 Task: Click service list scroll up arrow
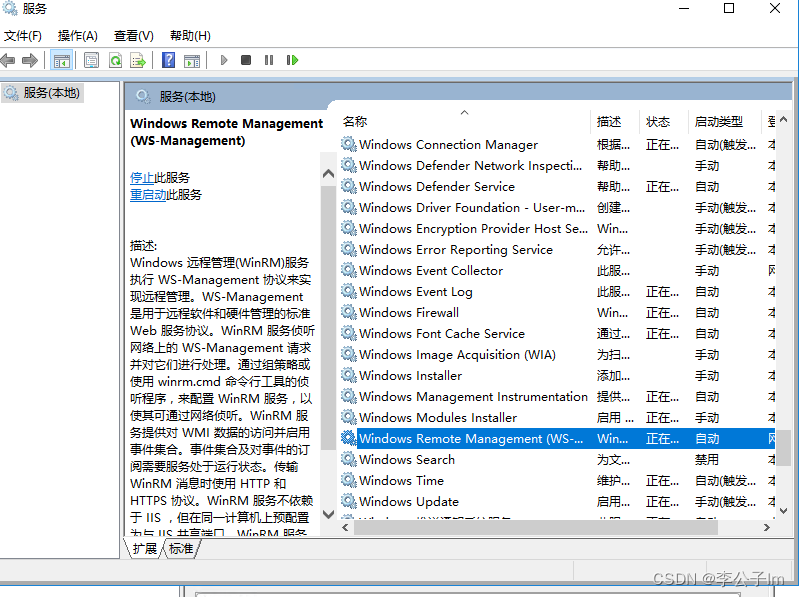click(784, 120)
